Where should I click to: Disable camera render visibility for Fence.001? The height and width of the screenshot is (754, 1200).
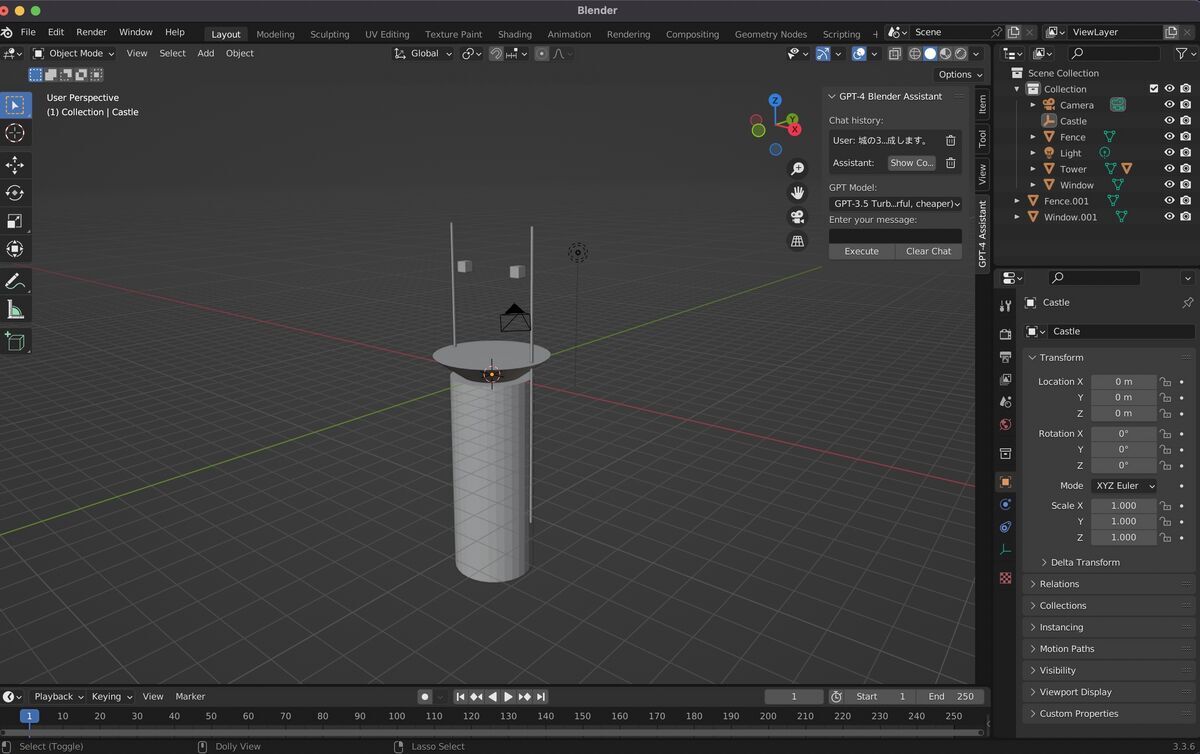pyautogui.click(x=1186, y=200)
